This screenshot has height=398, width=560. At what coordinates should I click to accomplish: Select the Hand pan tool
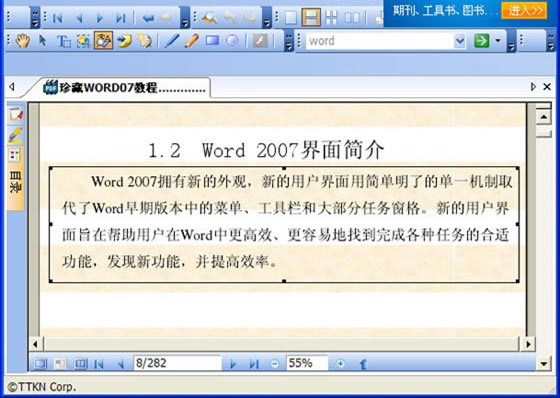point(22,41)
